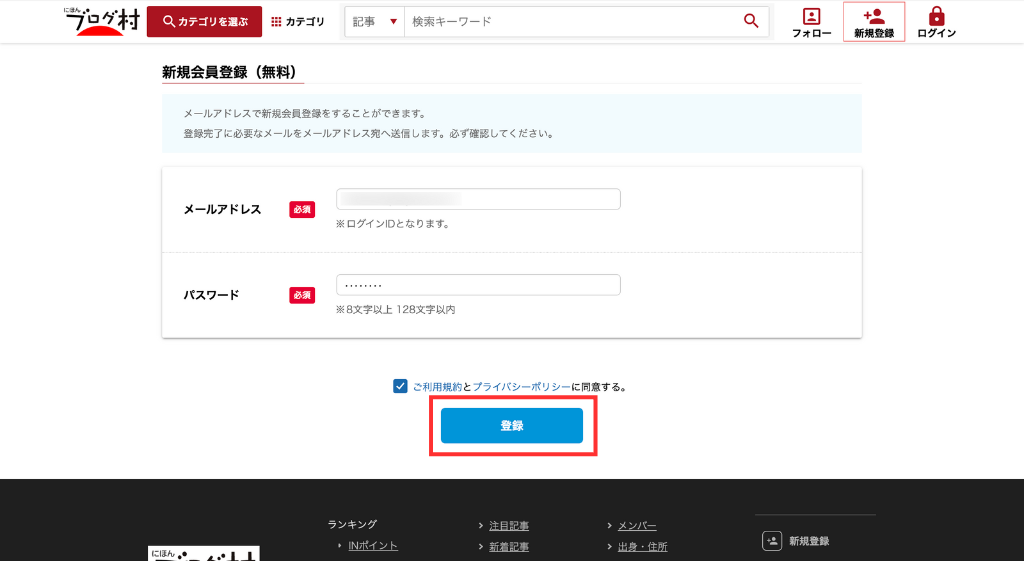Click the メールアドレス input field

(478, 199)
